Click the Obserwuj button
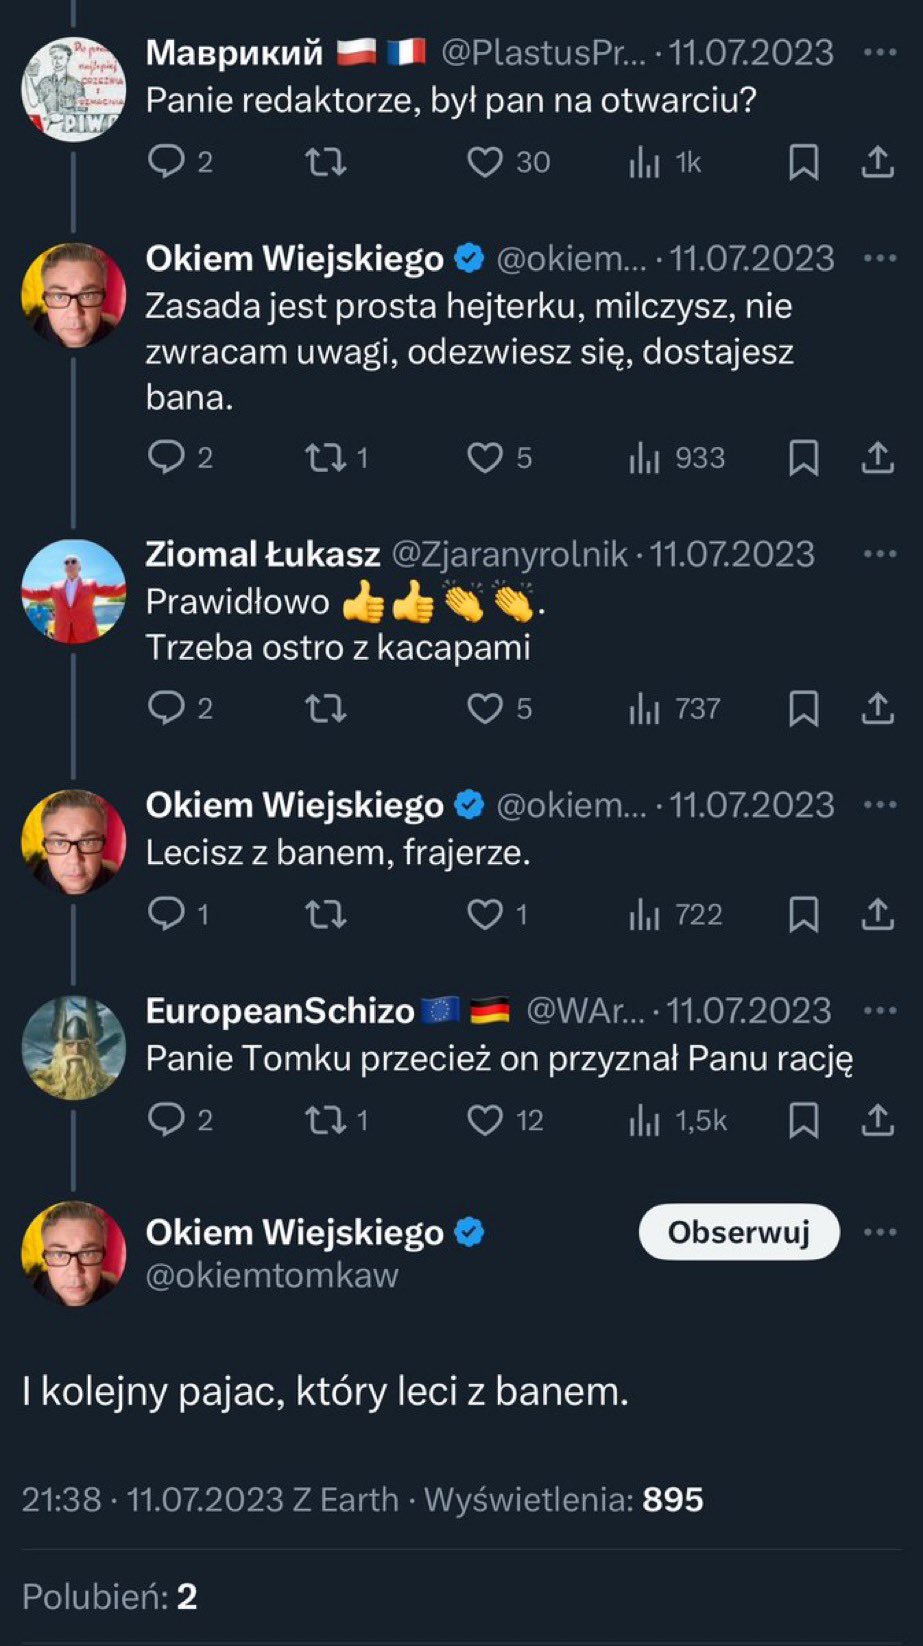923x1646 pixels. point(738,1232)
